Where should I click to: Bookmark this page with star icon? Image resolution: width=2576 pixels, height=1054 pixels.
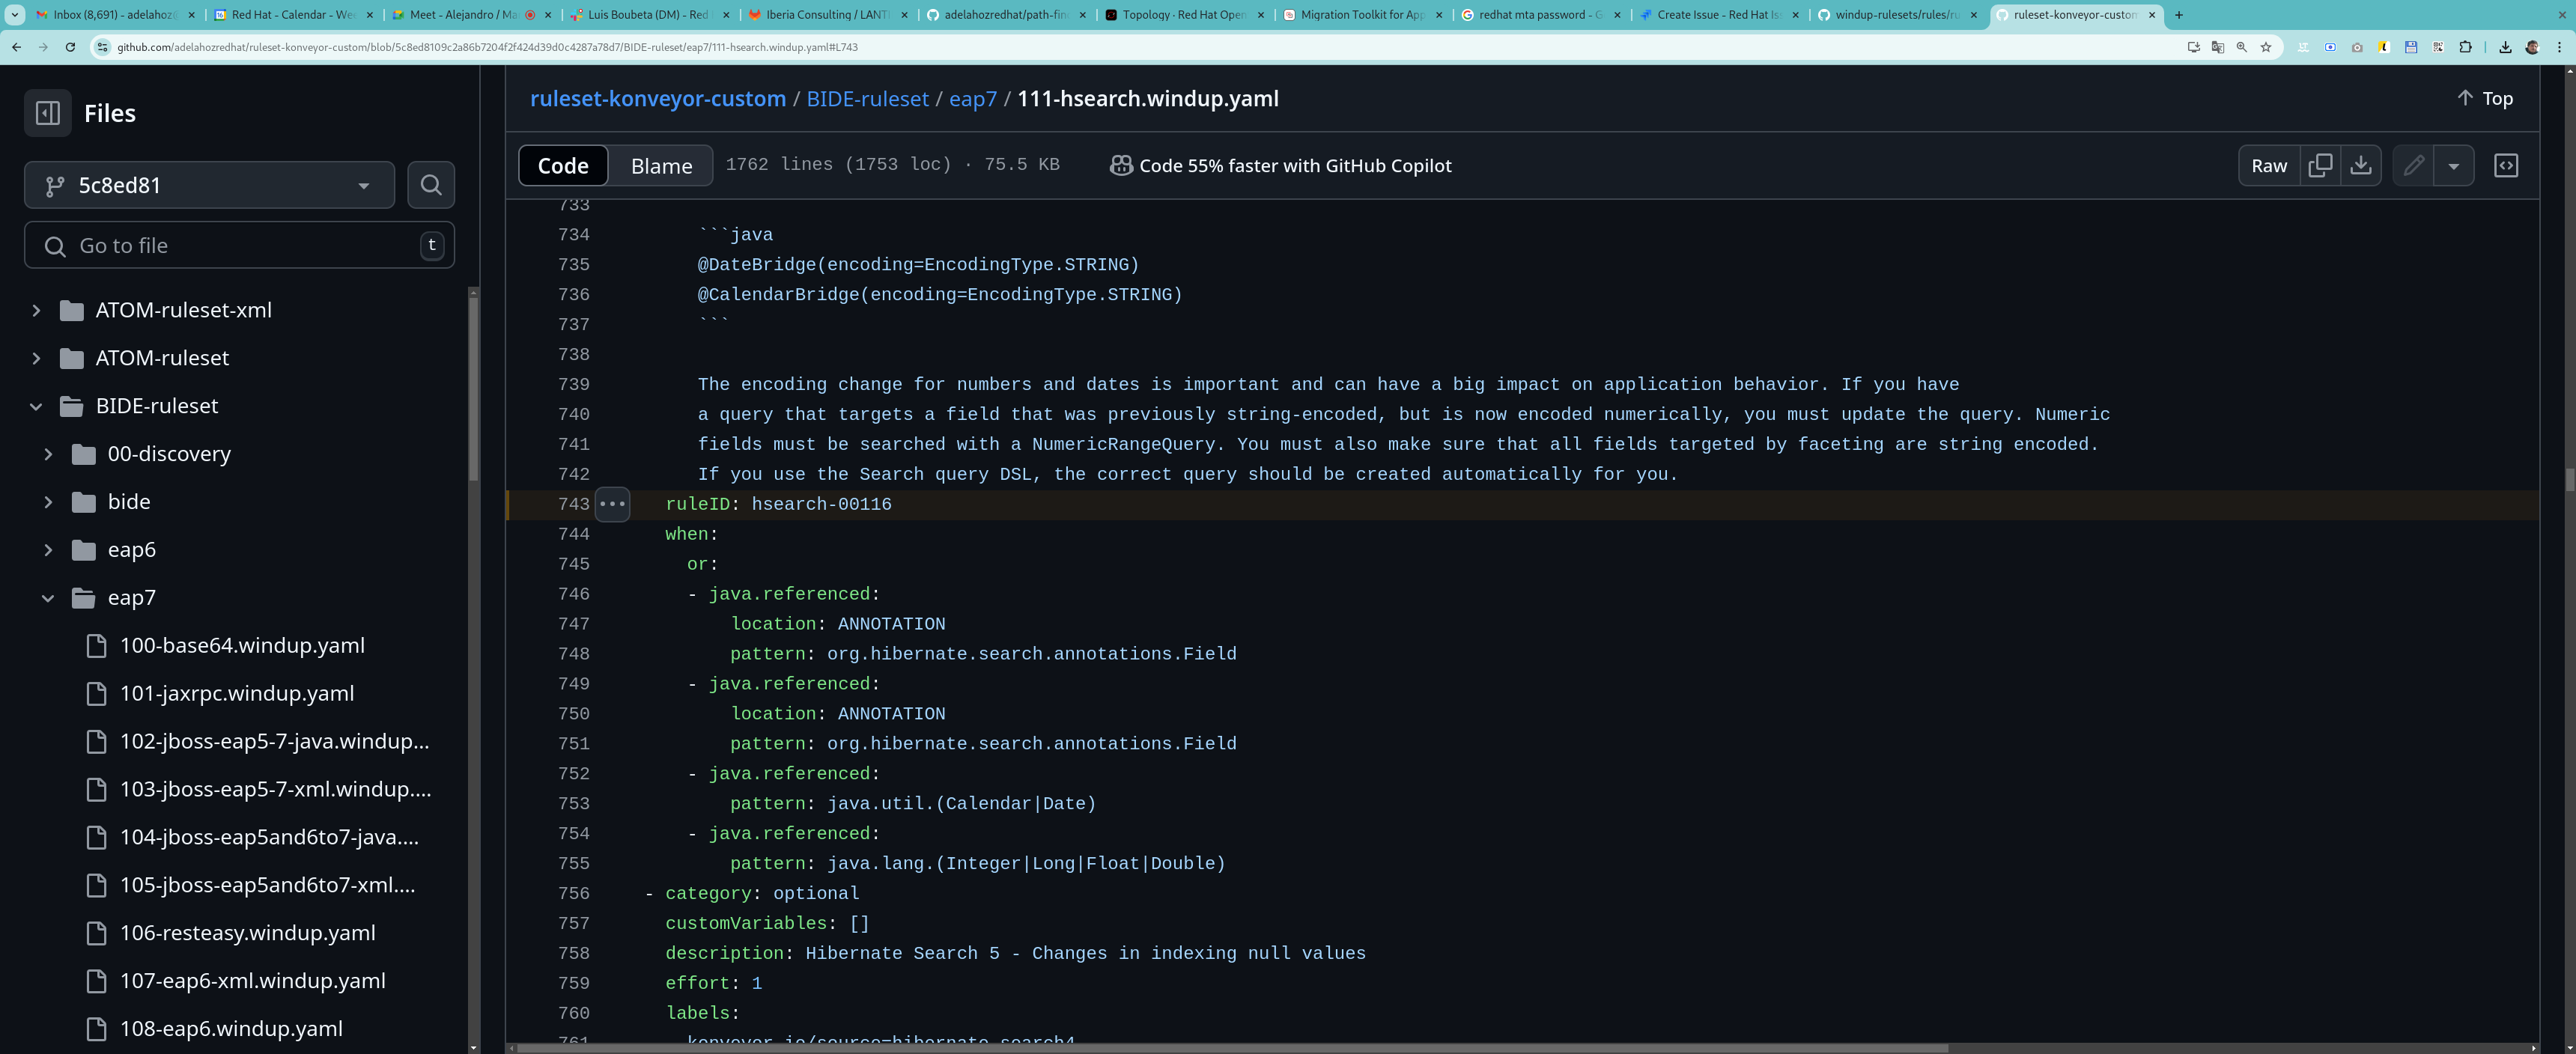click(2266, 47)
